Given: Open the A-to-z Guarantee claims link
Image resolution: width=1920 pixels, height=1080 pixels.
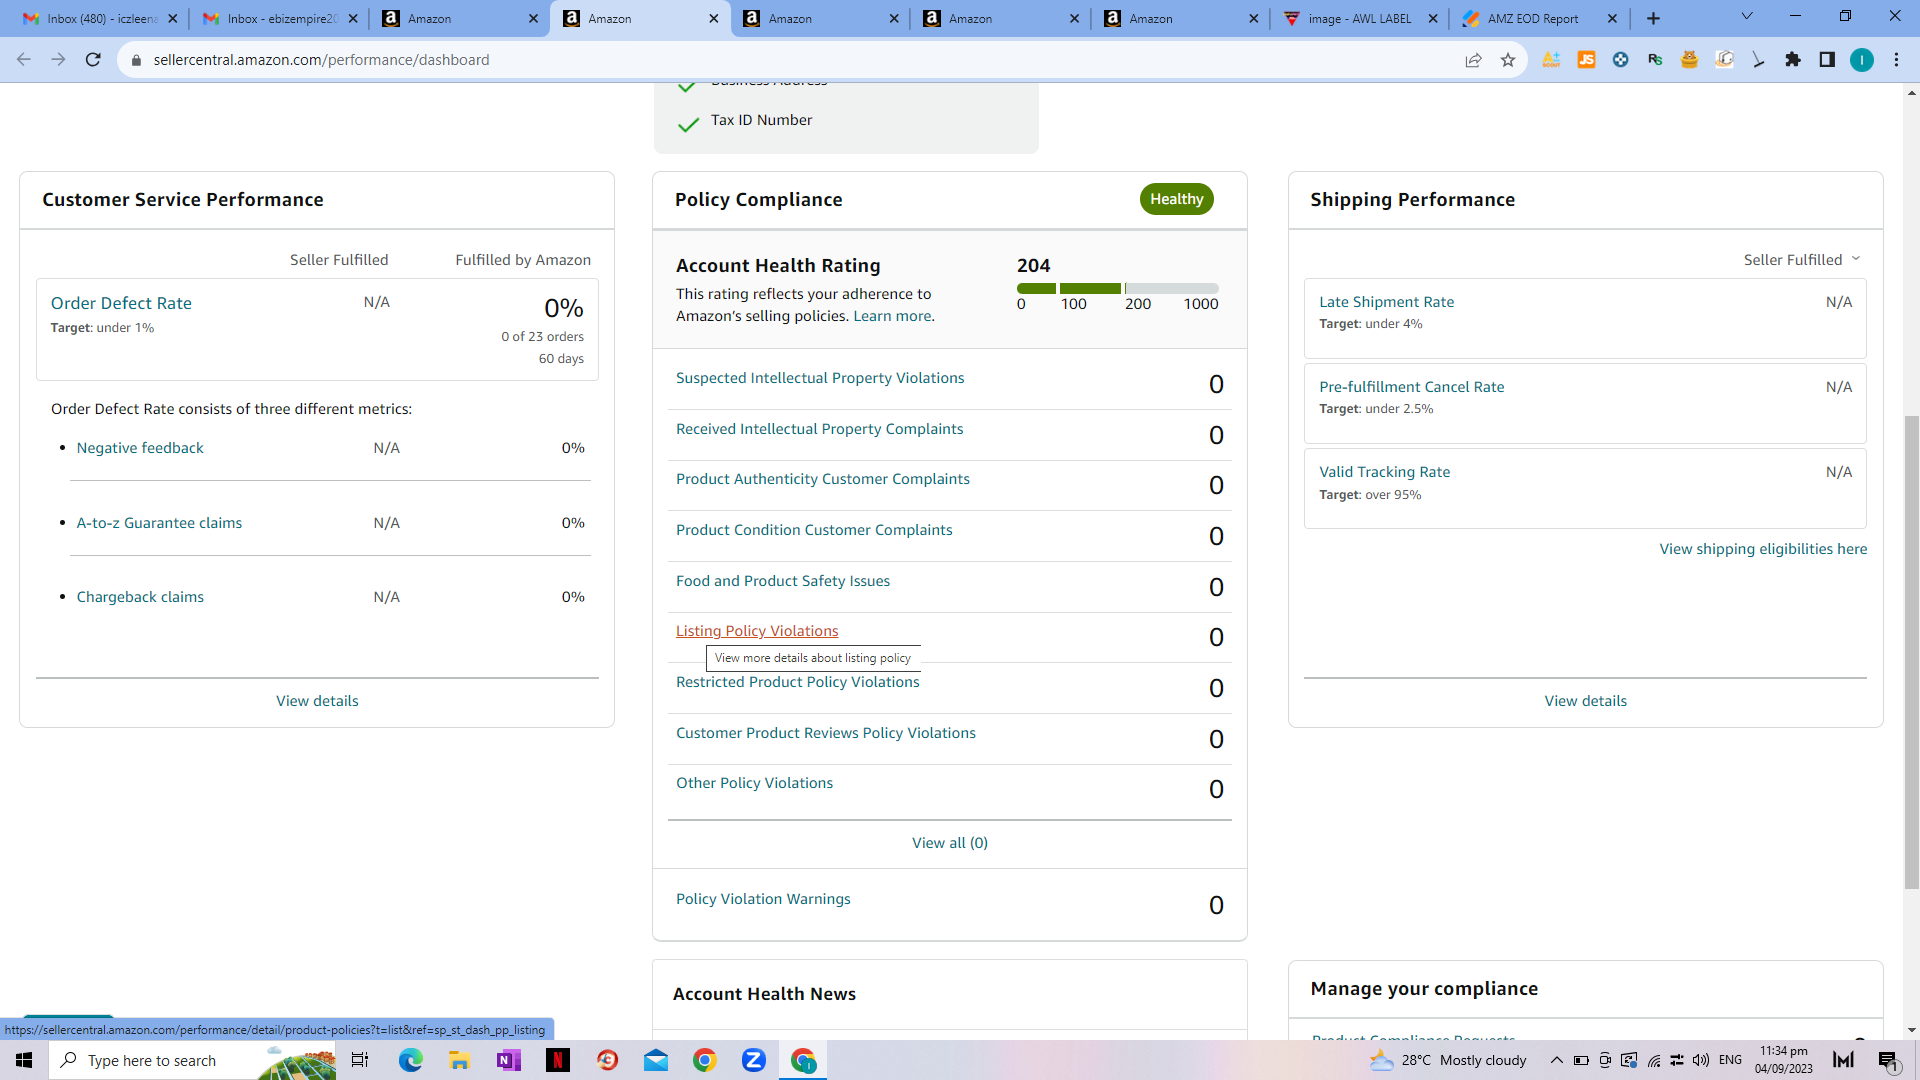Looking at the screenshot, I should 159,523.
